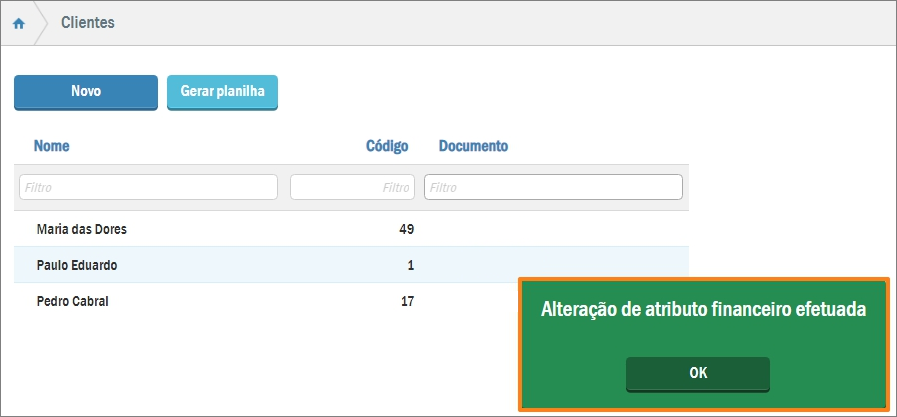Focus the Nome filter field

(x=148, y=187)
